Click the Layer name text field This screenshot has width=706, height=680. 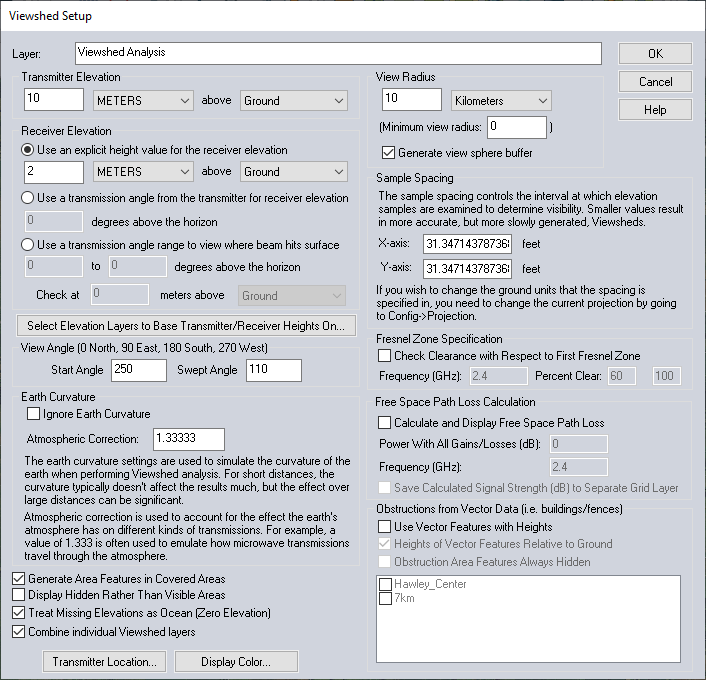coord(337,53)
